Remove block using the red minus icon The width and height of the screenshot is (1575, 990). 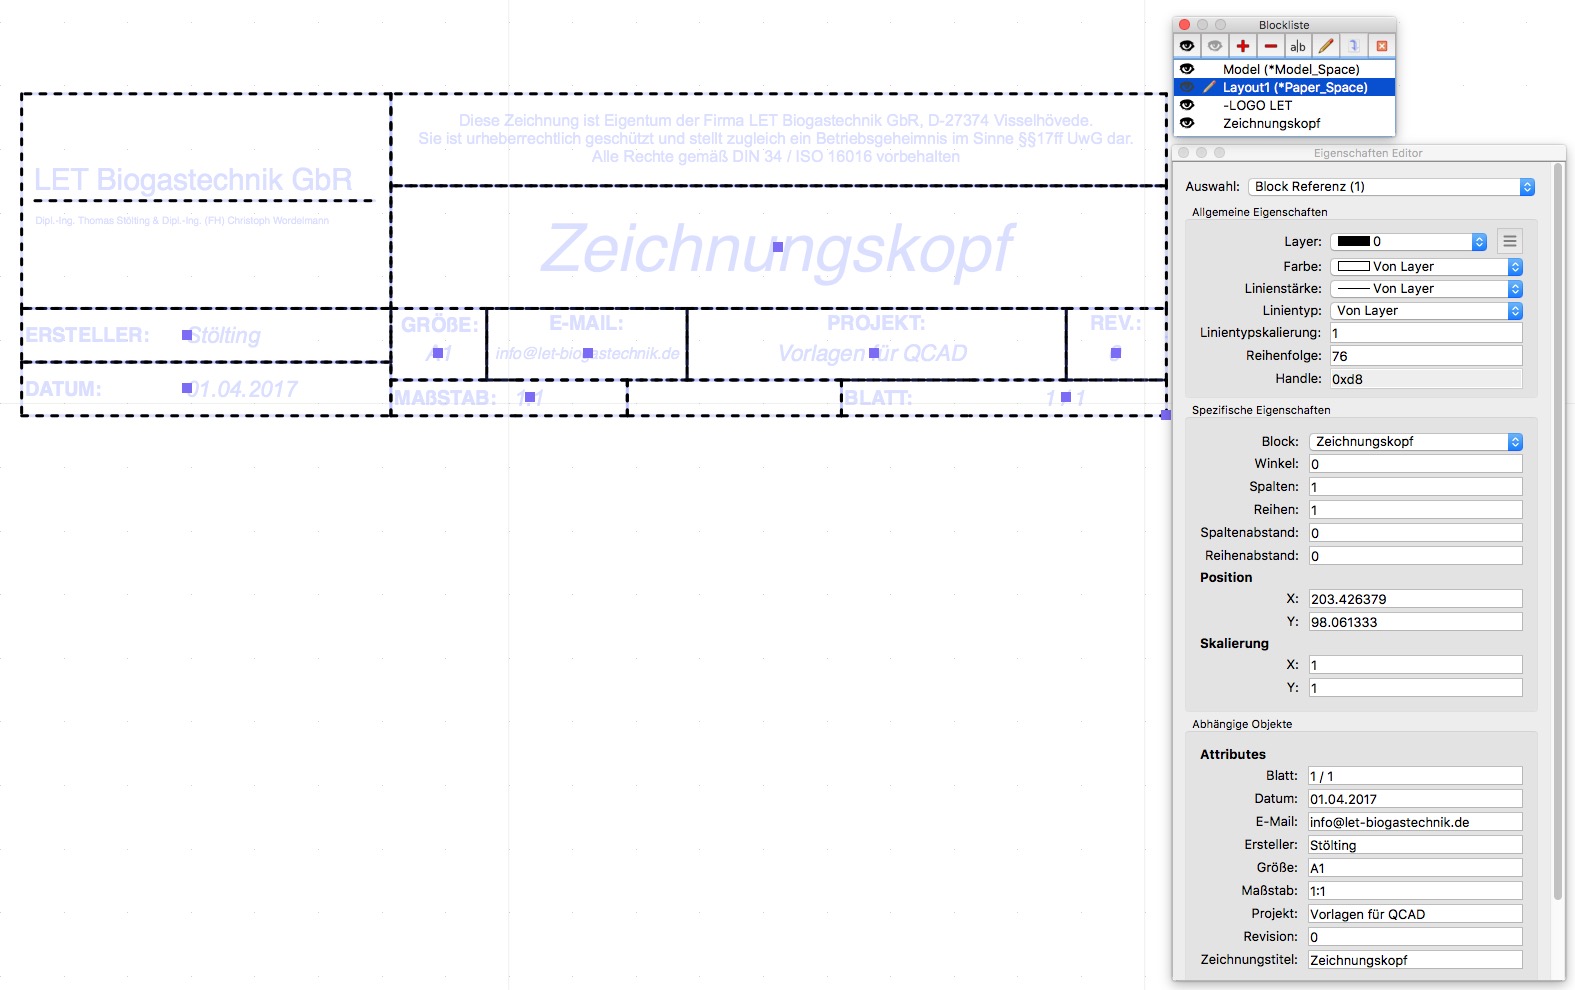tap(1270, 46)
